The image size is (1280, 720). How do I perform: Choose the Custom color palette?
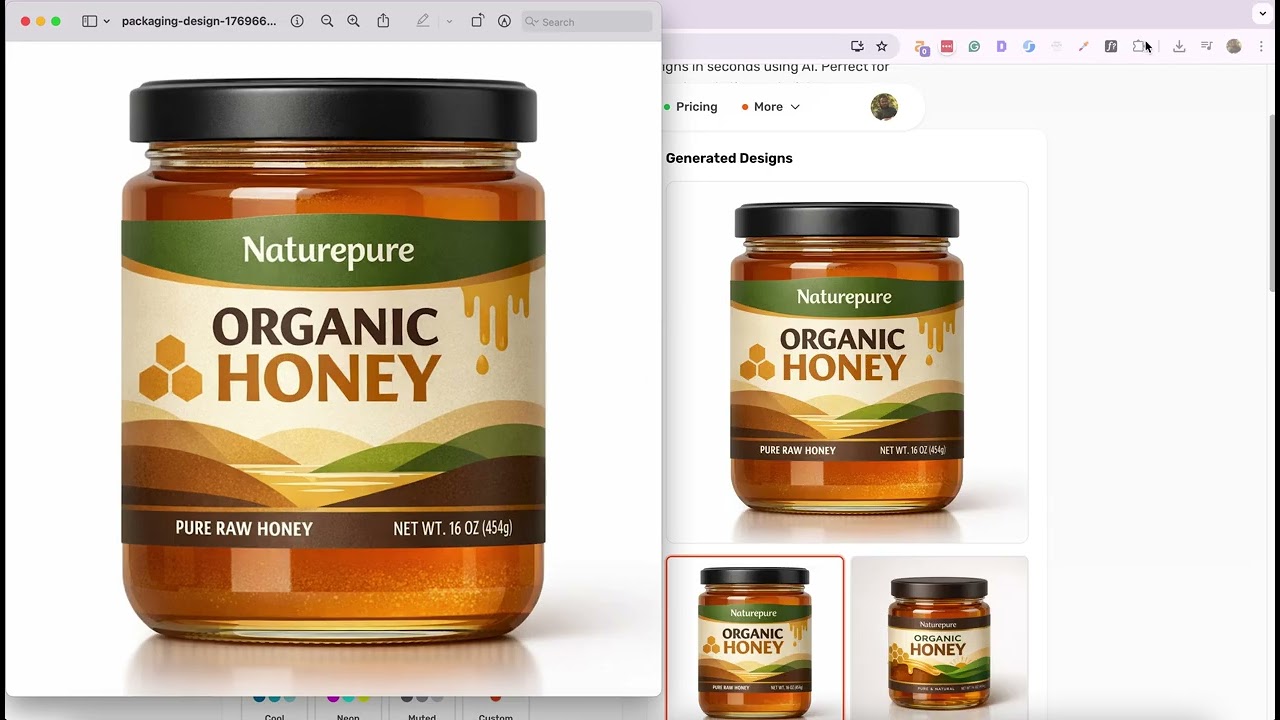coord(495,707)
